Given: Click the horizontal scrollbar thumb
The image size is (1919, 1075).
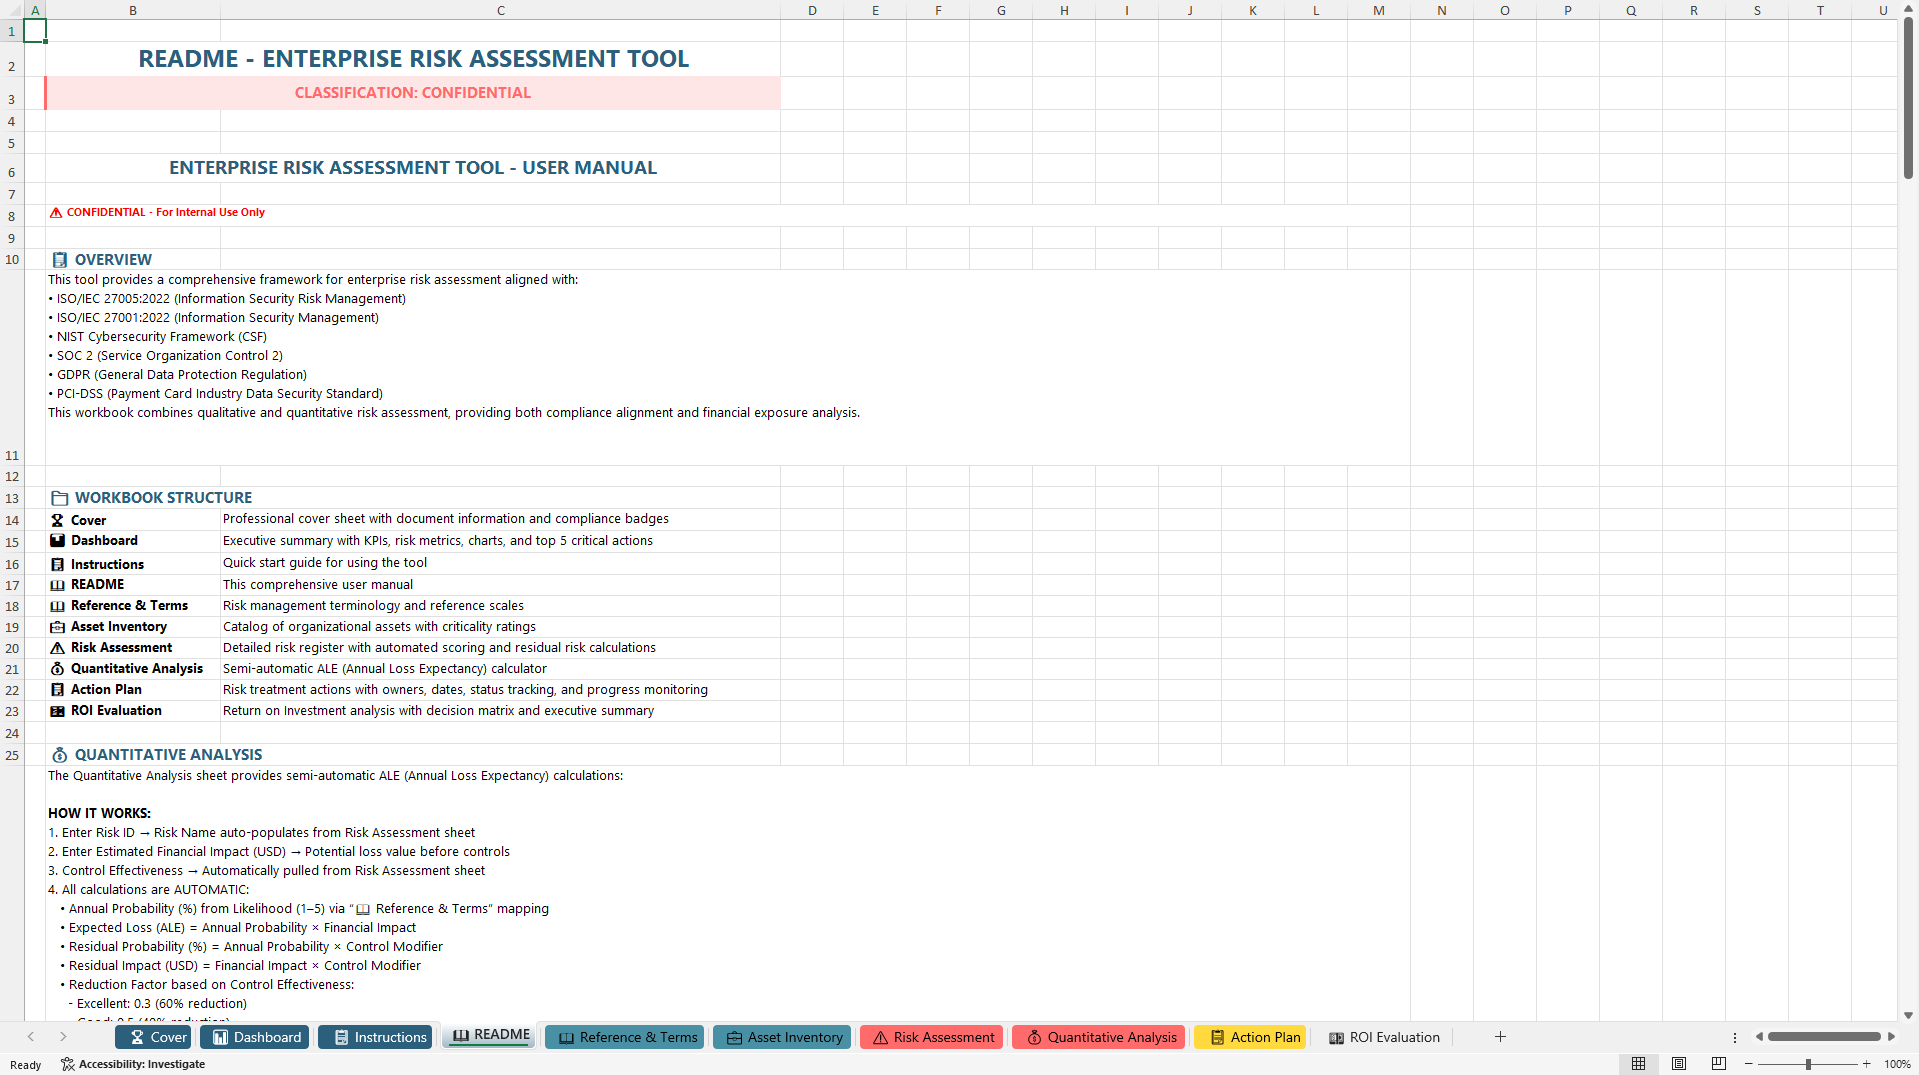Looking at the screenshot, I should (x=1824, y=1037).
